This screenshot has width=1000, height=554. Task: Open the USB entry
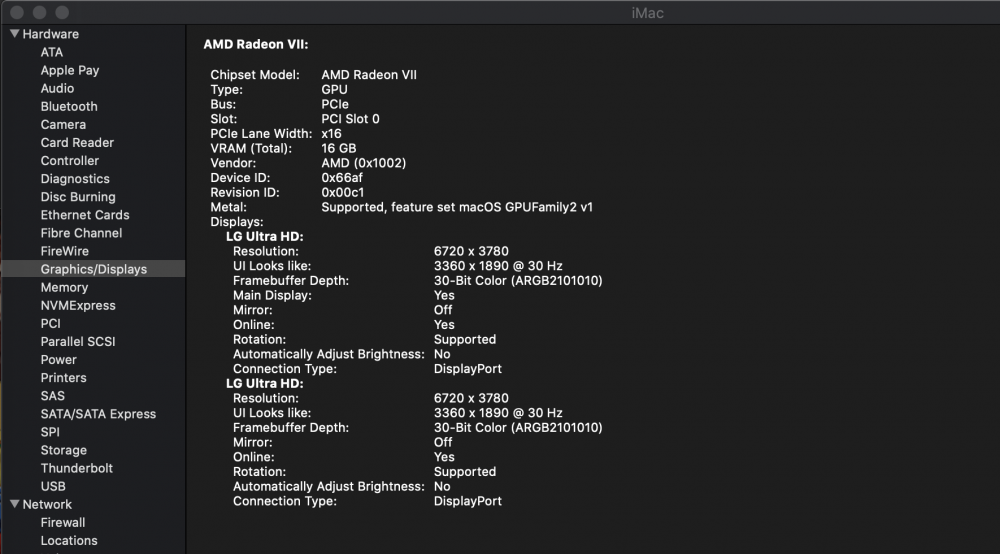pos(53,486)
